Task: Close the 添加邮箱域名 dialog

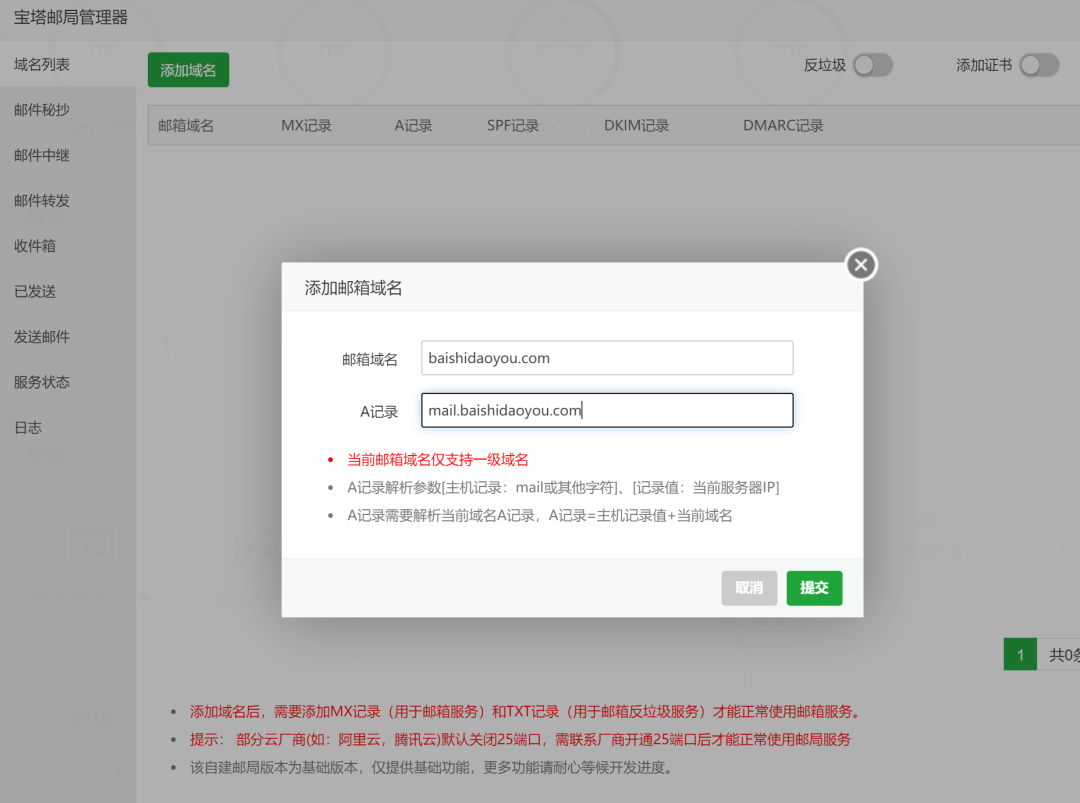Action: pos(860,264)
